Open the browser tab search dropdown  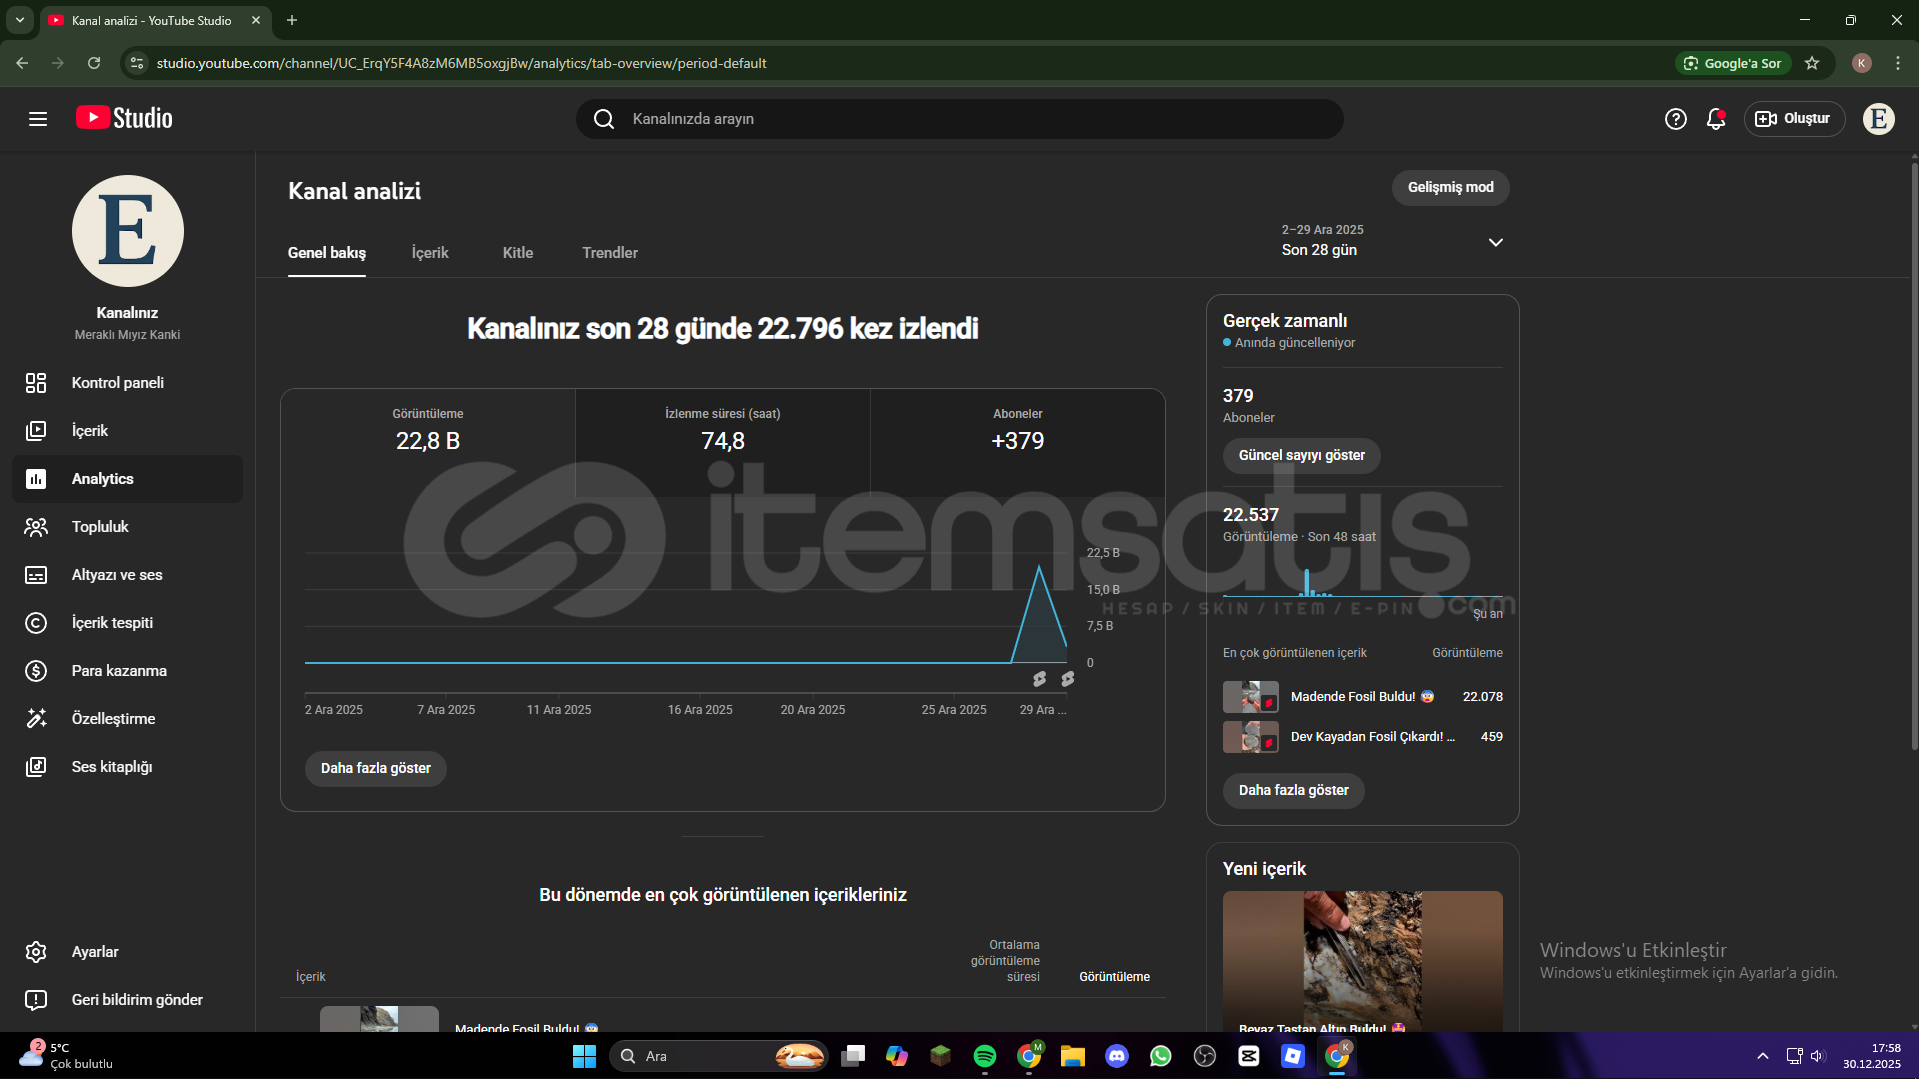(x=20, y=20)
